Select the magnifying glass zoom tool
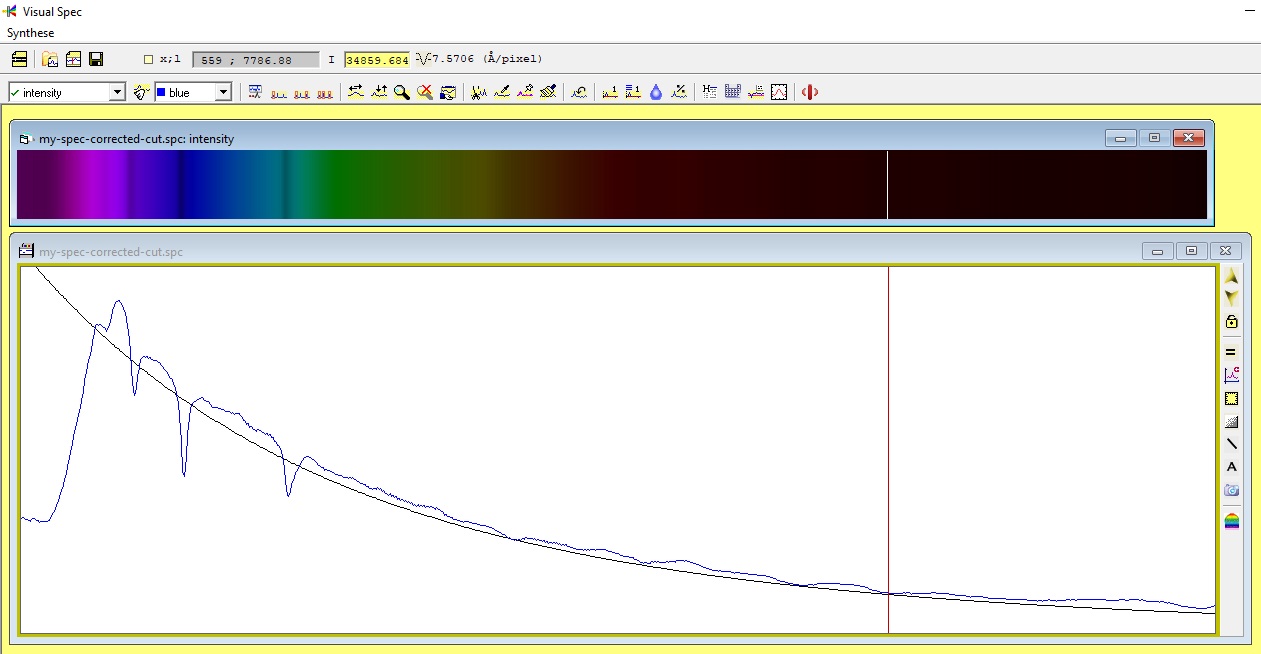1261x654 pixels. [401, 92]
